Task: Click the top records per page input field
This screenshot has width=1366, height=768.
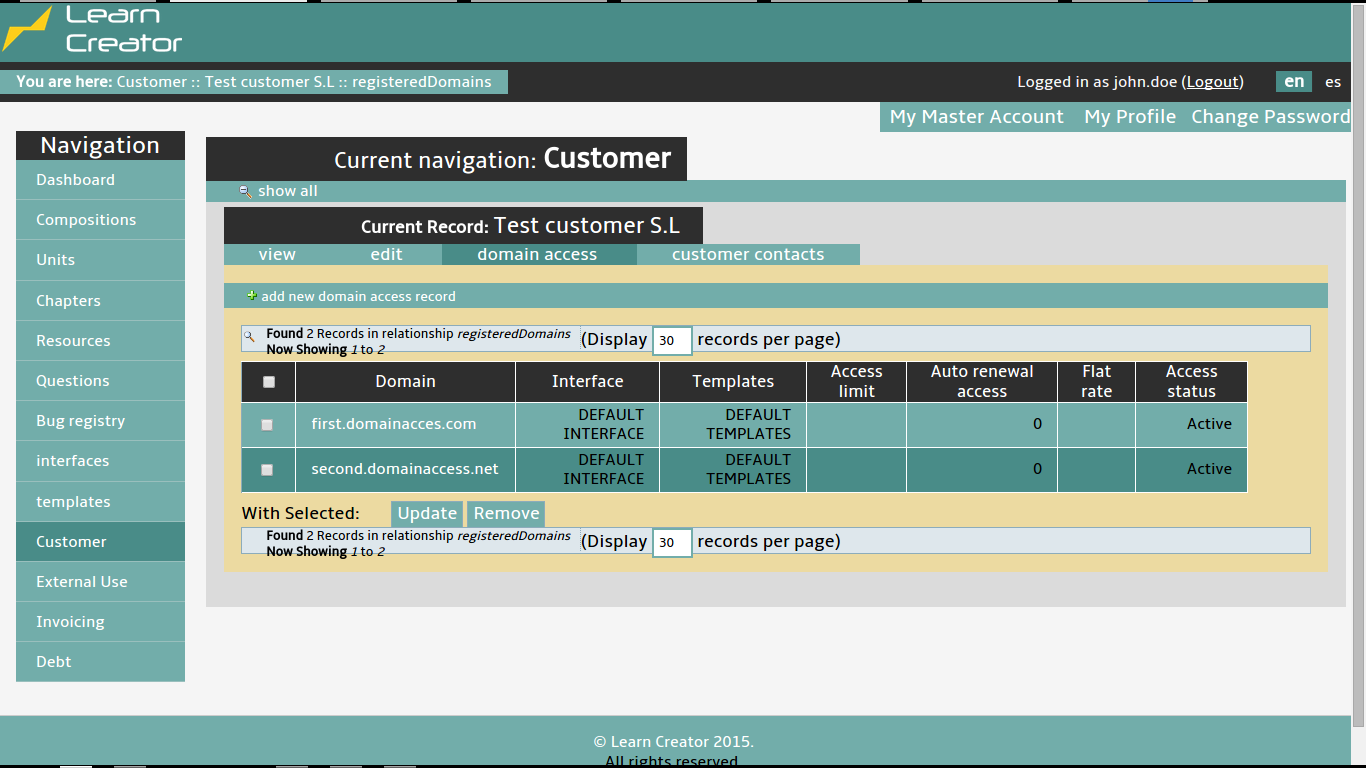Action: point(671,341)
